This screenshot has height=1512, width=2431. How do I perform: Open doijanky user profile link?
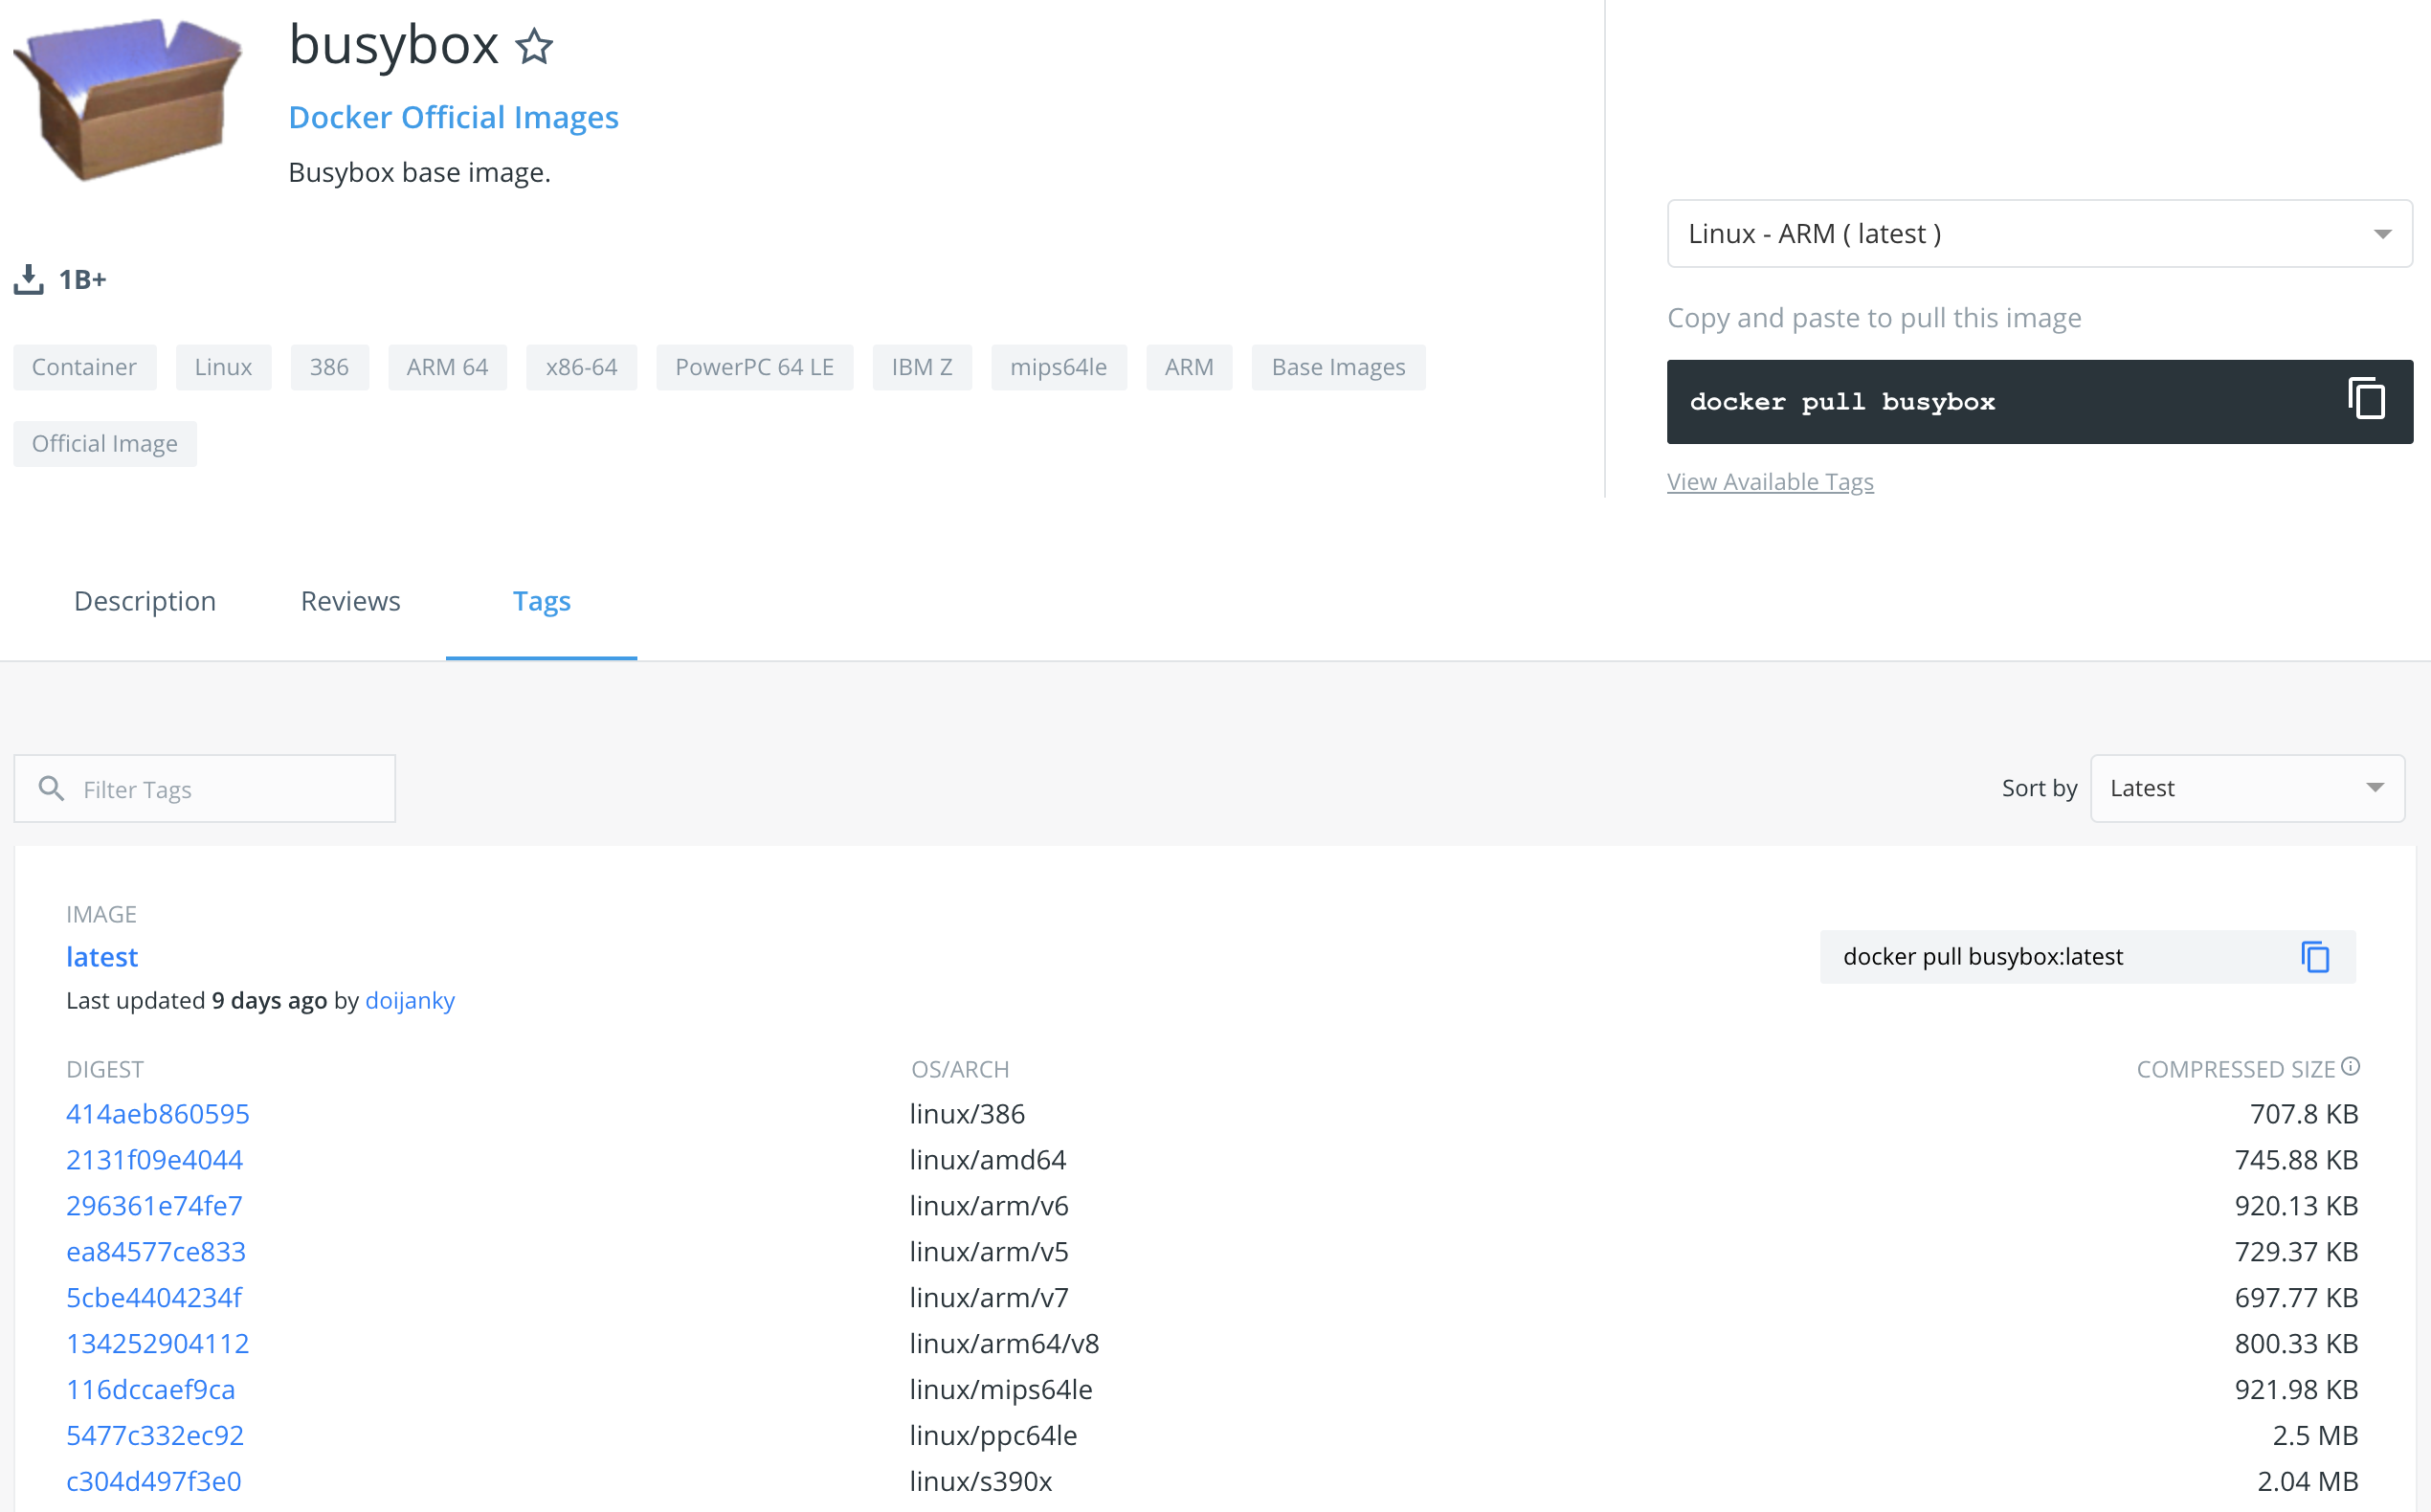(x=410, y=1001)
